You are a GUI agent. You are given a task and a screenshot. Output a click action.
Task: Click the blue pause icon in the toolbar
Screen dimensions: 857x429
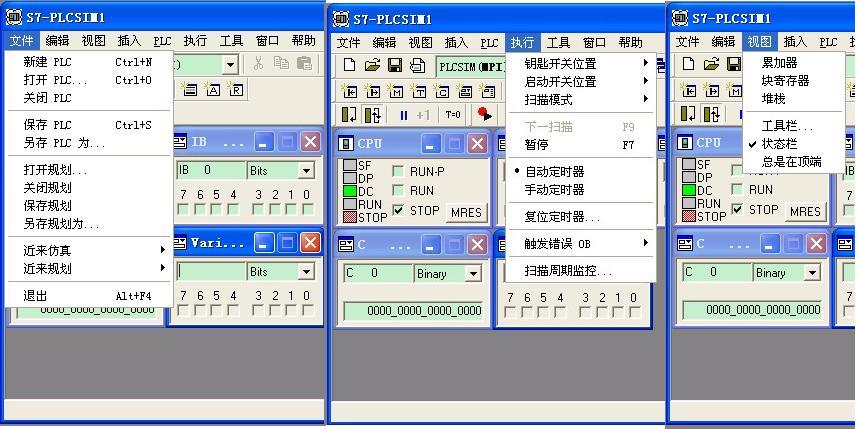click(404, 115)
